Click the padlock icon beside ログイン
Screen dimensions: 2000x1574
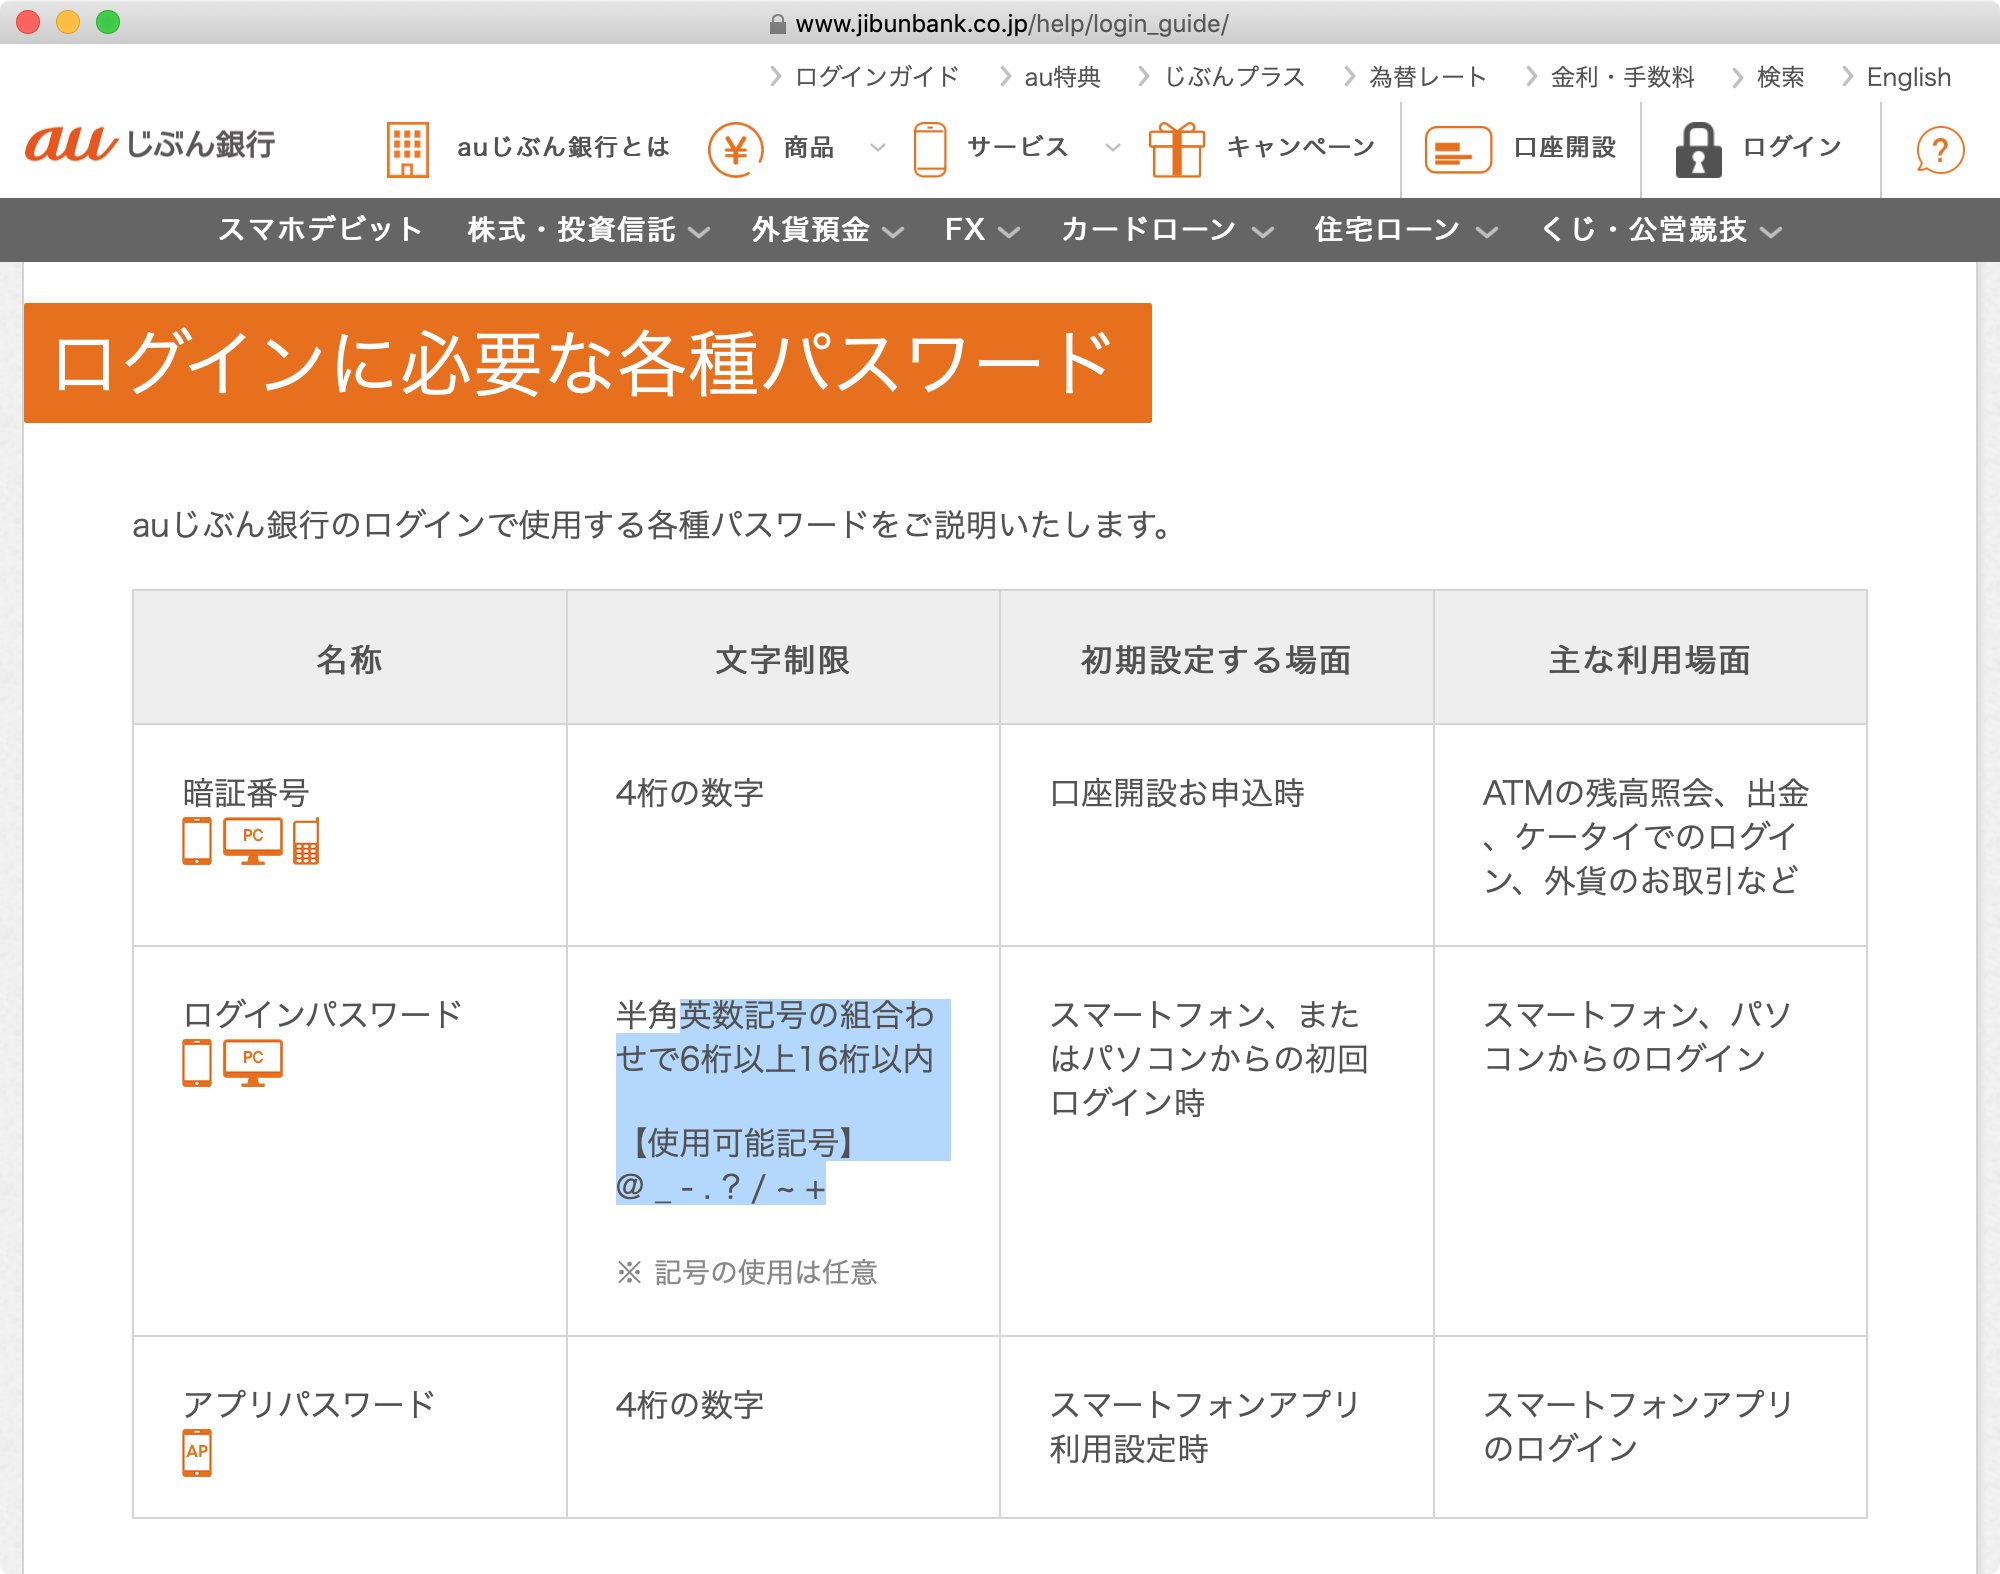[x=1698, y=149]
